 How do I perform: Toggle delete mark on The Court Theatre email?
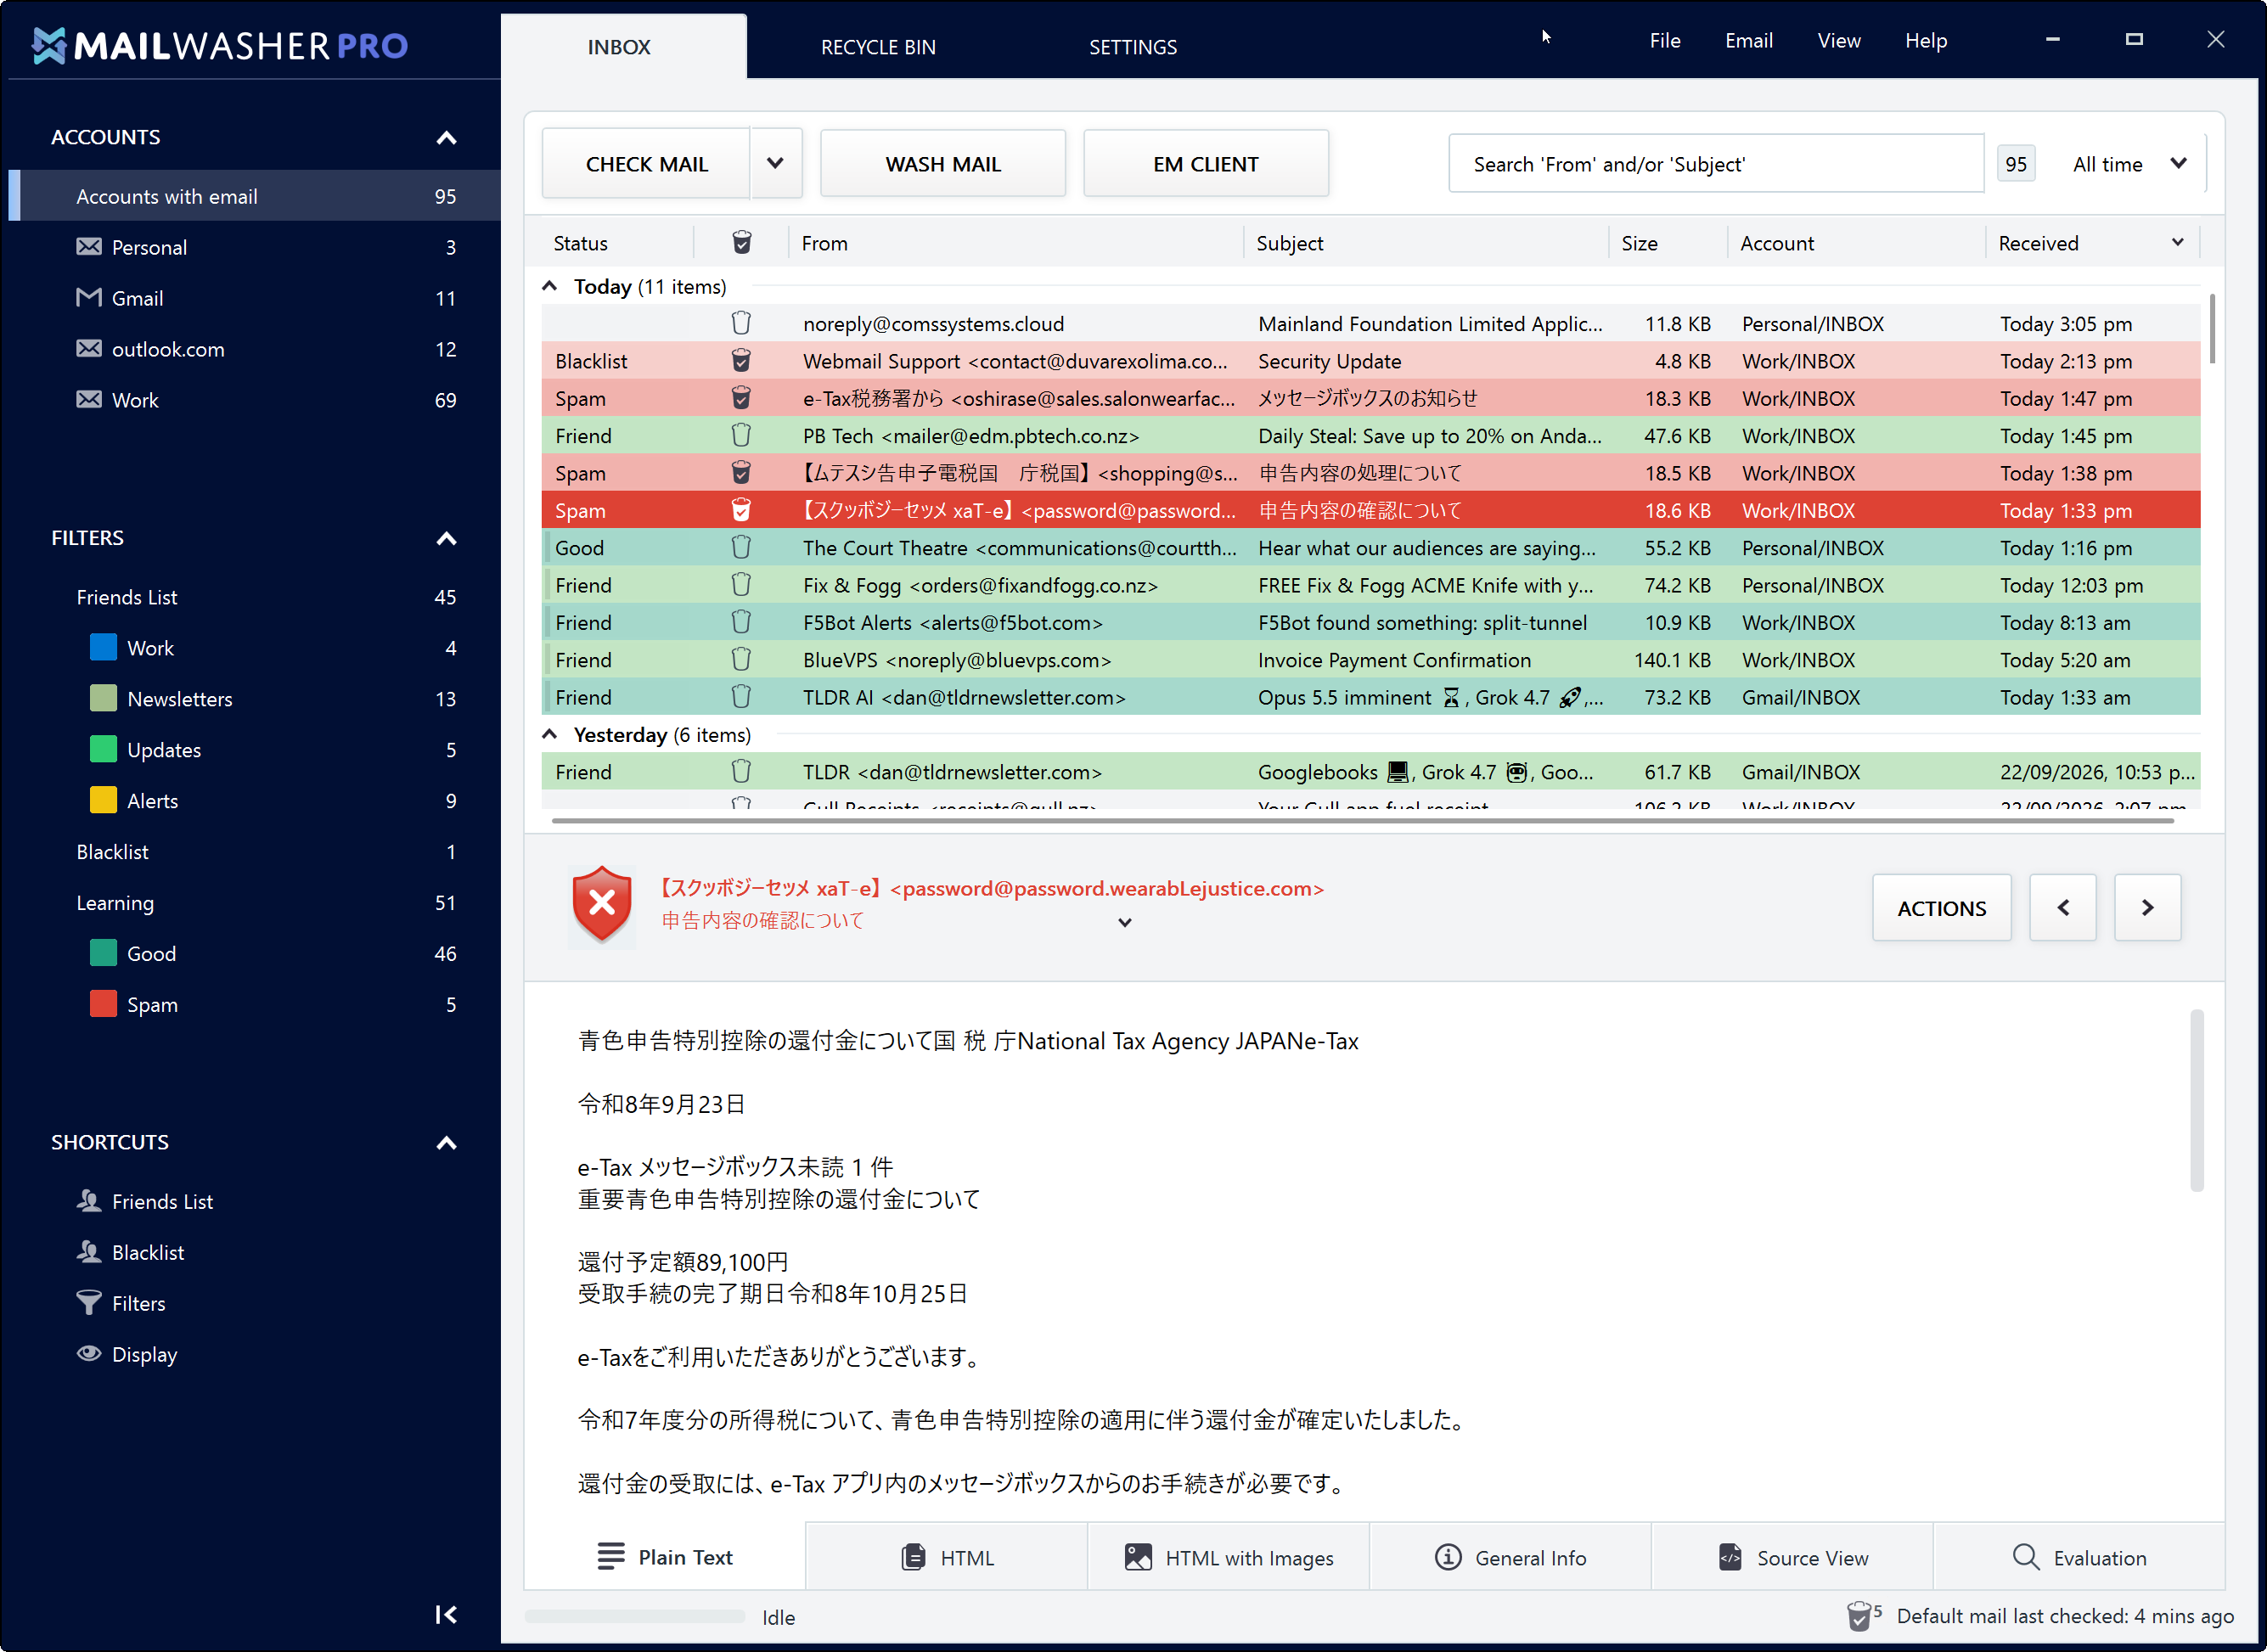pos(741,547)
